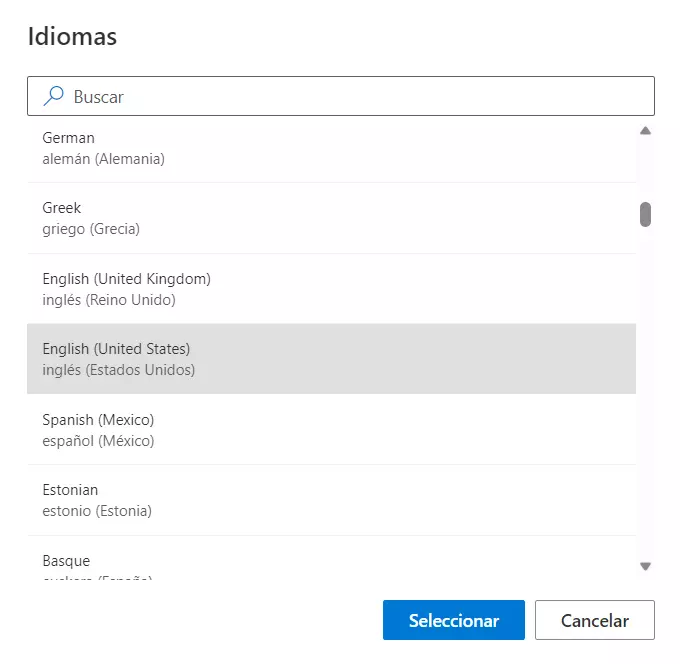Choose Greek (griego) from the list
Screen dimensions: 680x664
tap(330, 218)
